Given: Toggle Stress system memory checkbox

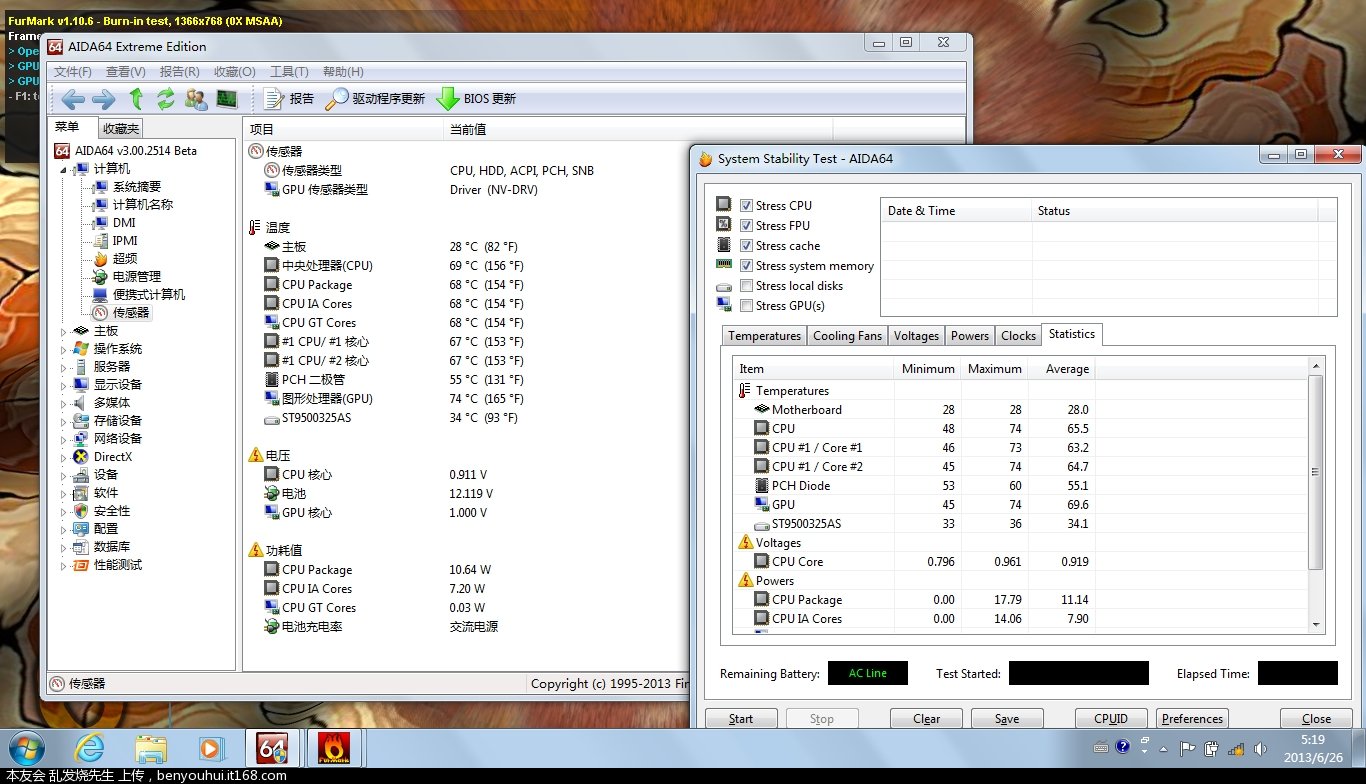Looking at the screenshot, I should pyautogui.click(x=746, y=266).
